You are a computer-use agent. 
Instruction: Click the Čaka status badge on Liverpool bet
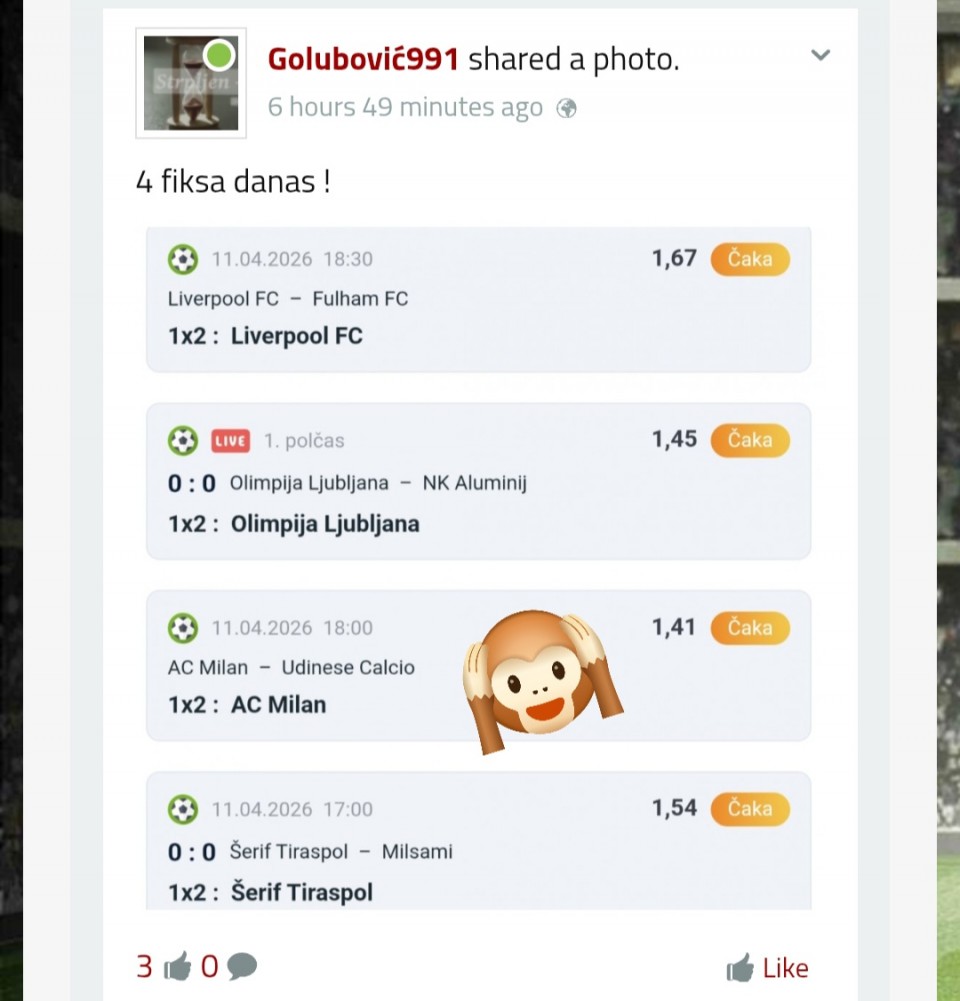[x=750, y=259]
